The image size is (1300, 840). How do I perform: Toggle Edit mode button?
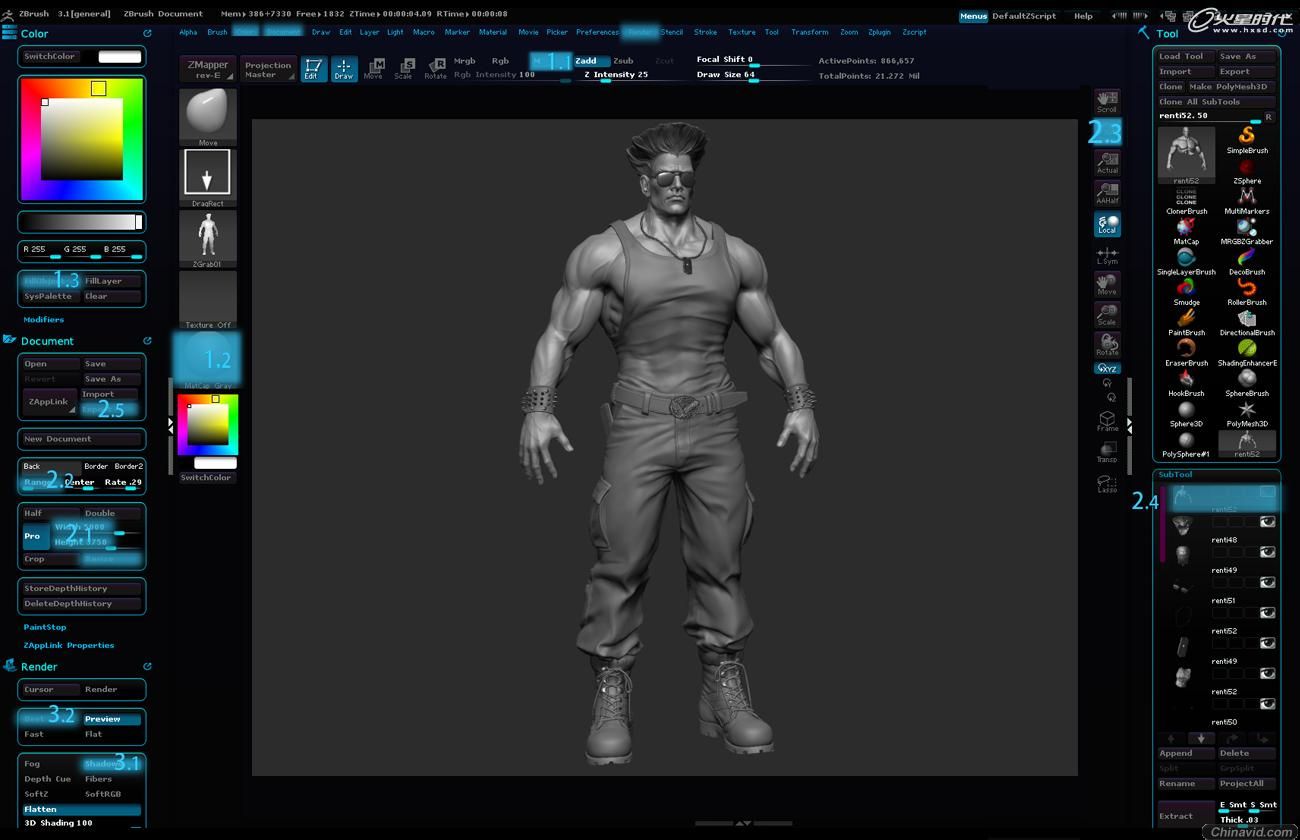click(x=313, y=69)
